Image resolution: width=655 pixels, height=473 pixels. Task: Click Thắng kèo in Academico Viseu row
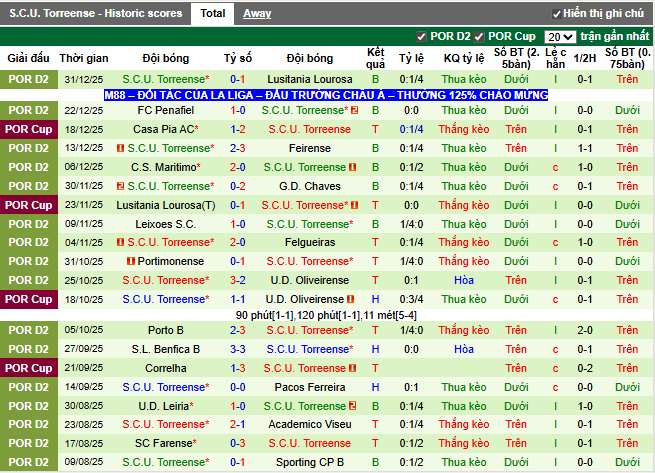(464, 424)
